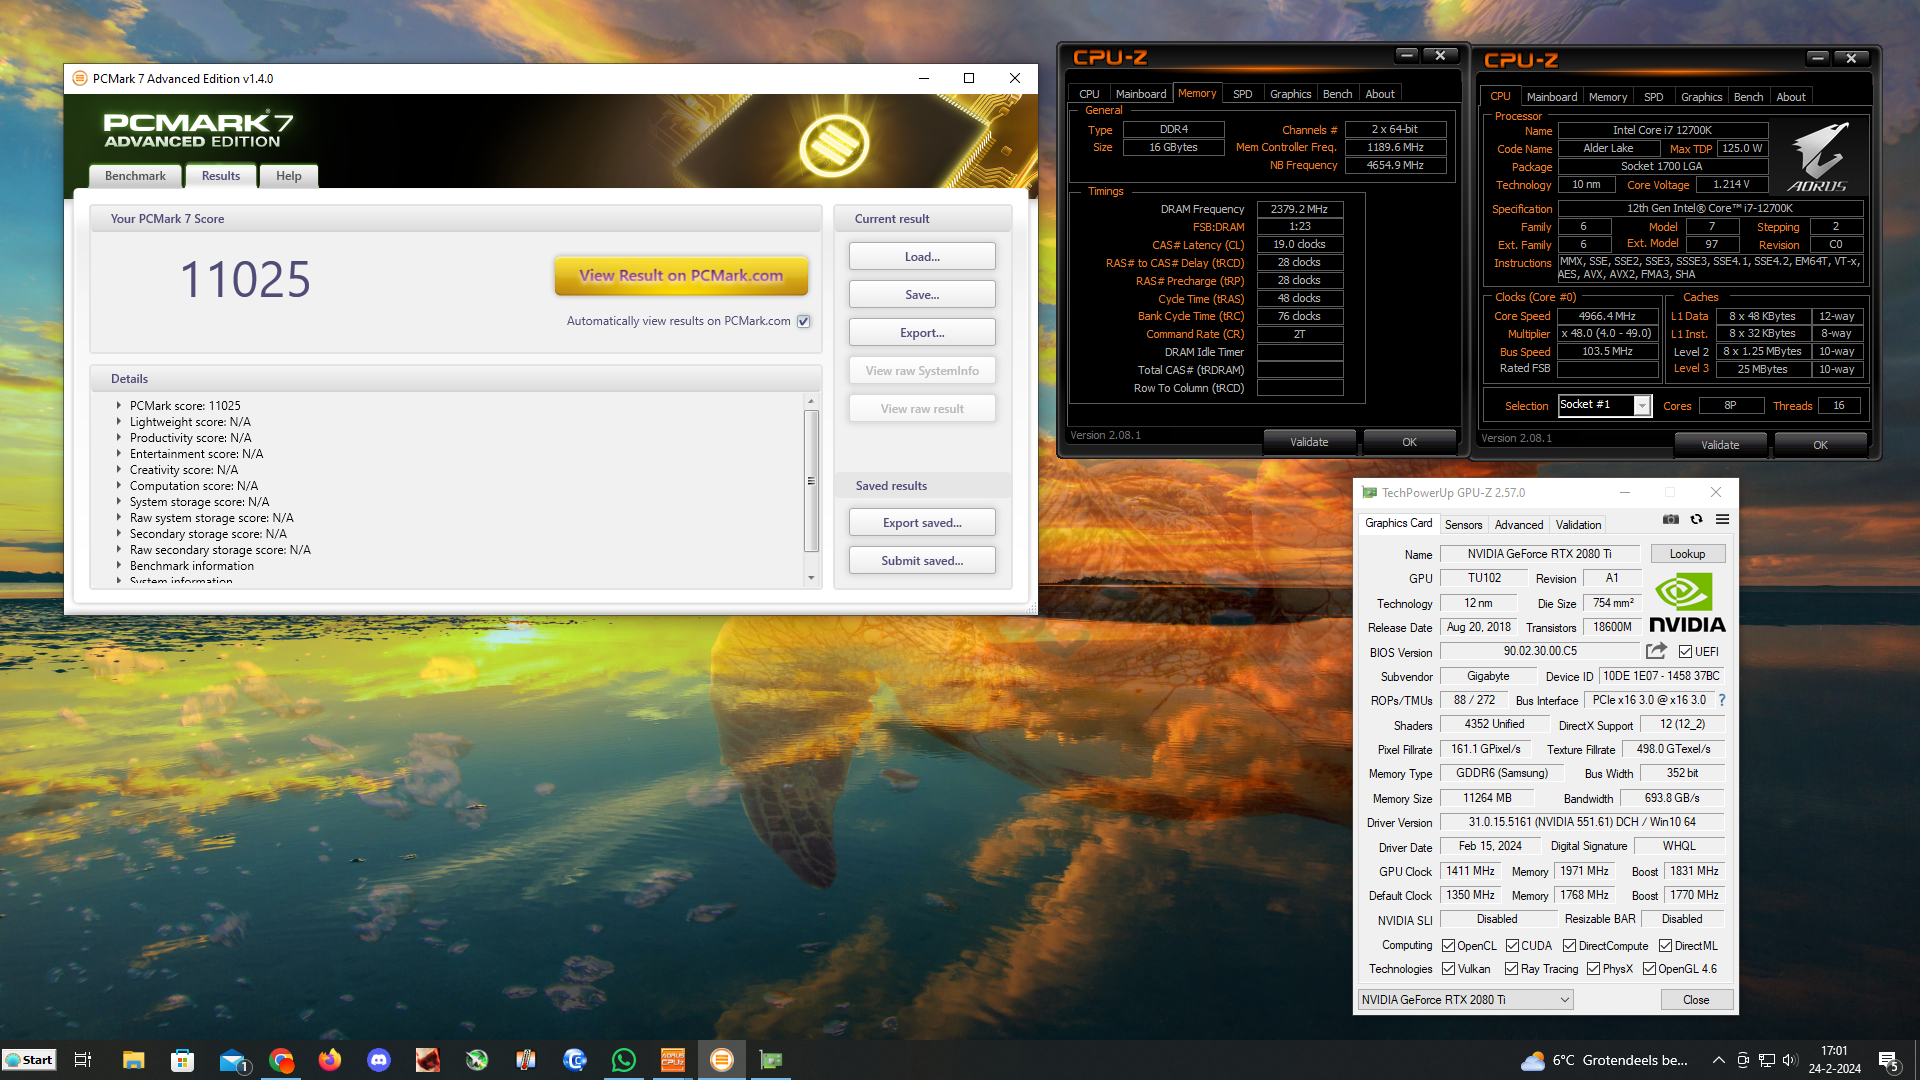Switch to the Benchmark tab in PCMark
The height and width of the screenshot is (1080, 1920).
(135, 176)
